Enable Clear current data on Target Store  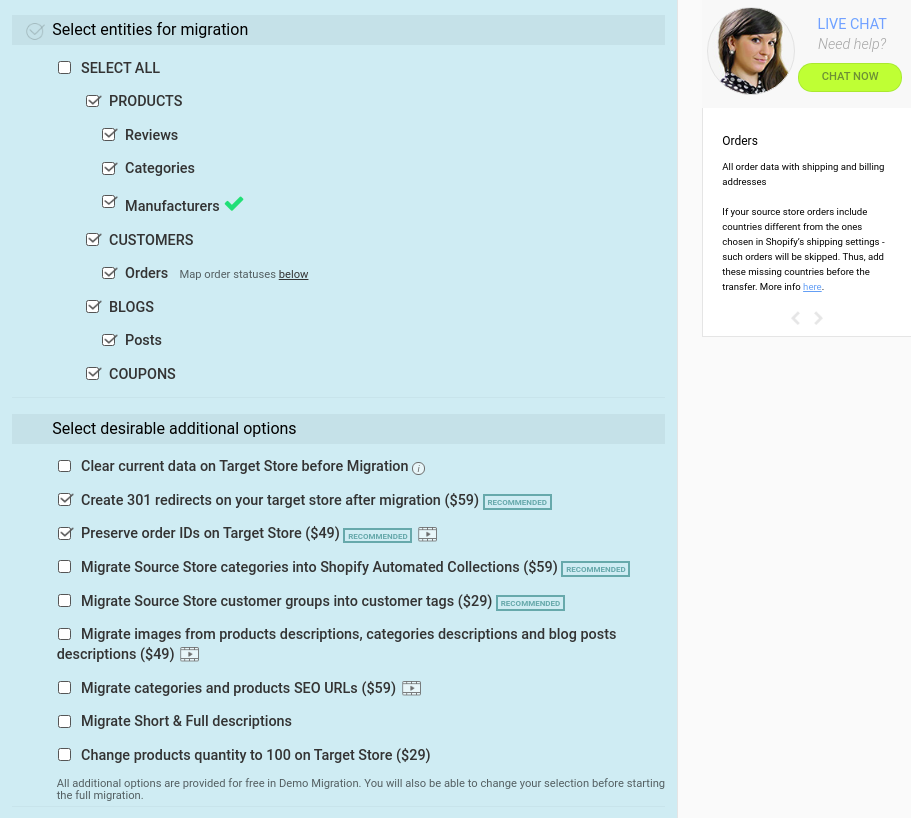click(65, 466)
